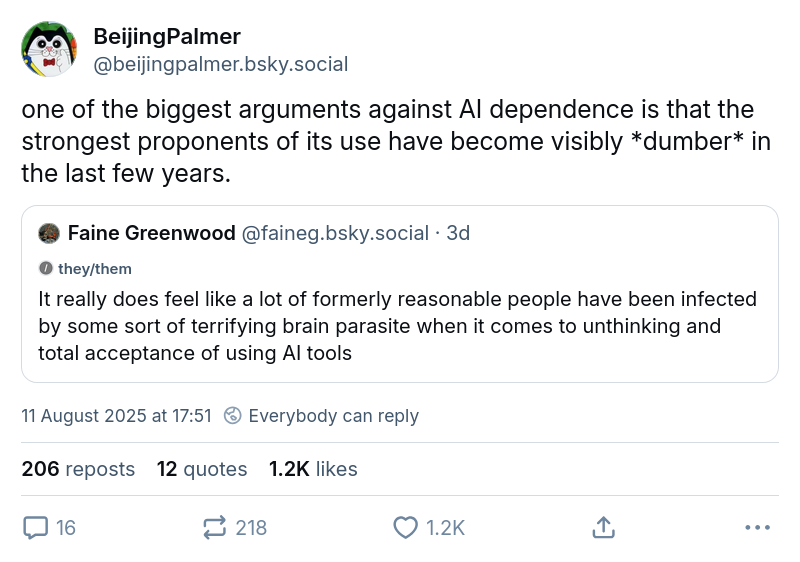Like the post with heart icon
This screenshot has width=800, height=562.
[x=405, y=527]
